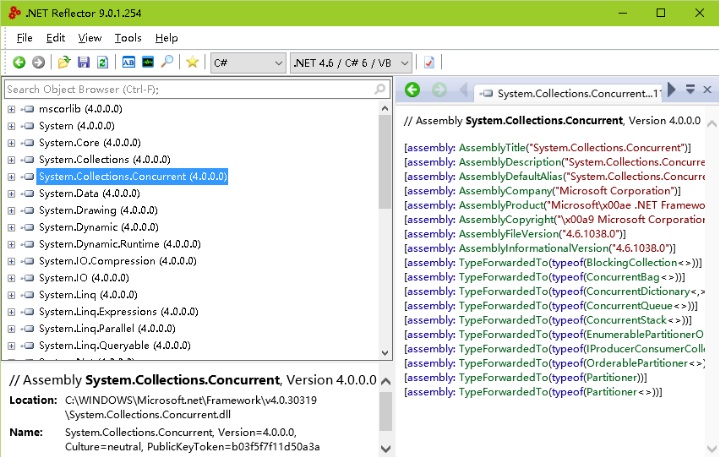Click the Search Object Browser input field

pyautogui.click(x=190, y=89)
